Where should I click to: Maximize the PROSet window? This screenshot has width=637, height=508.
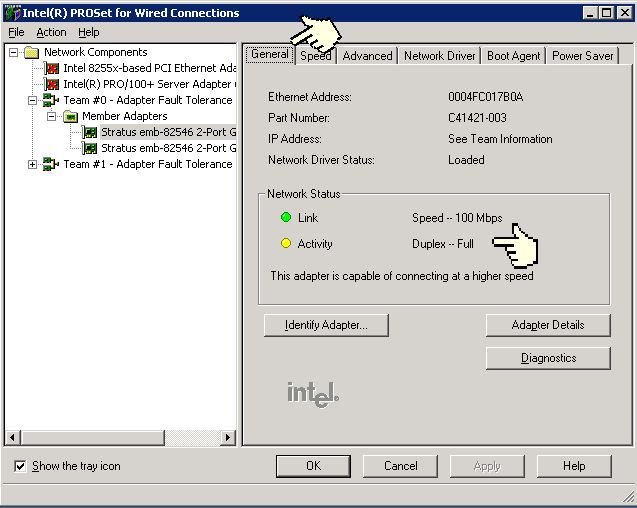click(606, 13)
